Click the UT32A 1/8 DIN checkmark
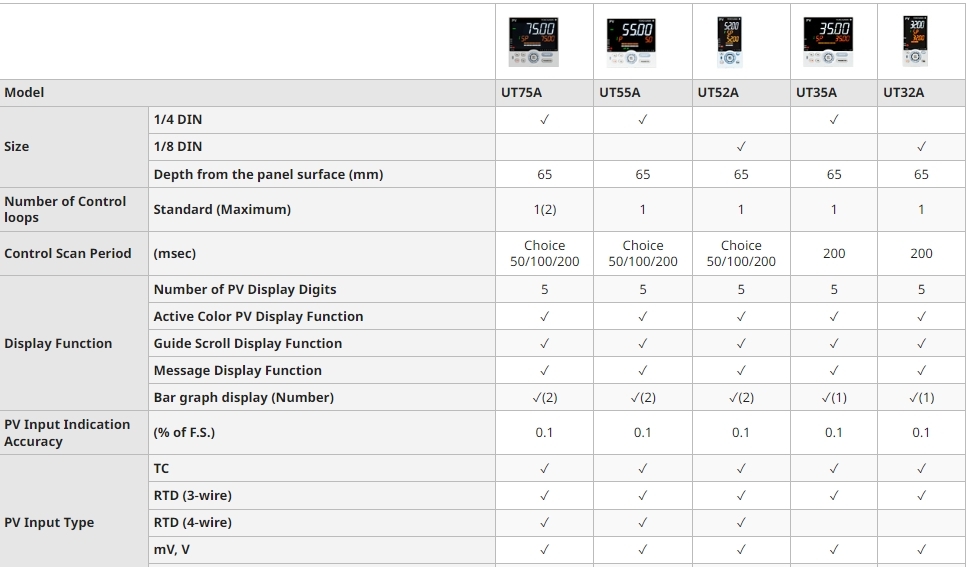 921,147
